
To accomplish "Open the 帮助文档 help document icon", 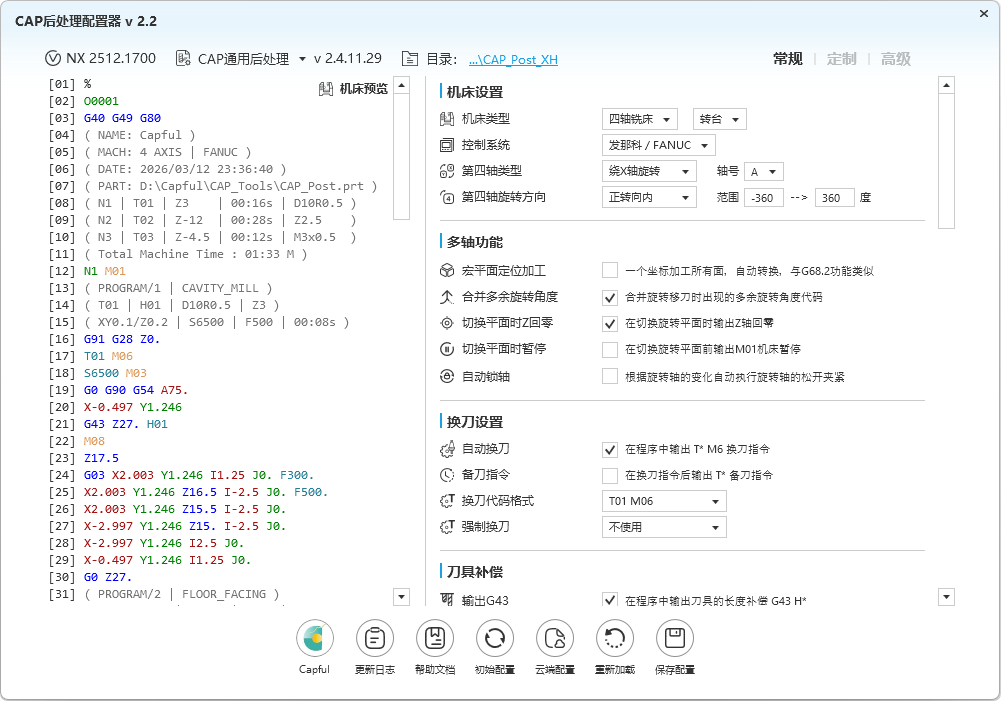I will (434, 638).
